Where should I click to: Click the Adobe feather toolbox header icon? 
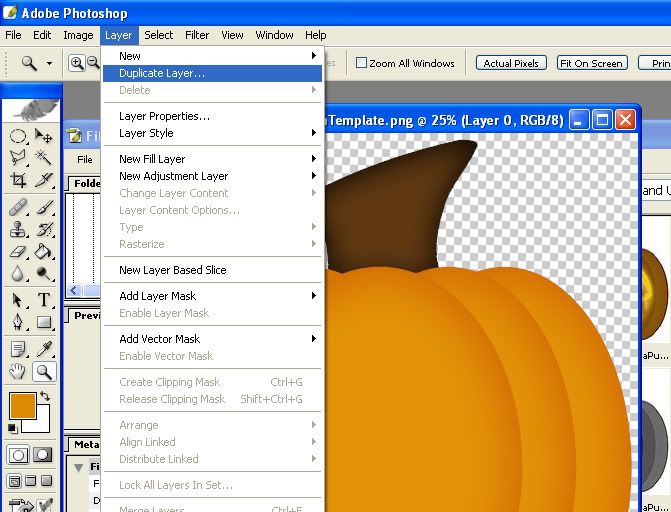31,110
